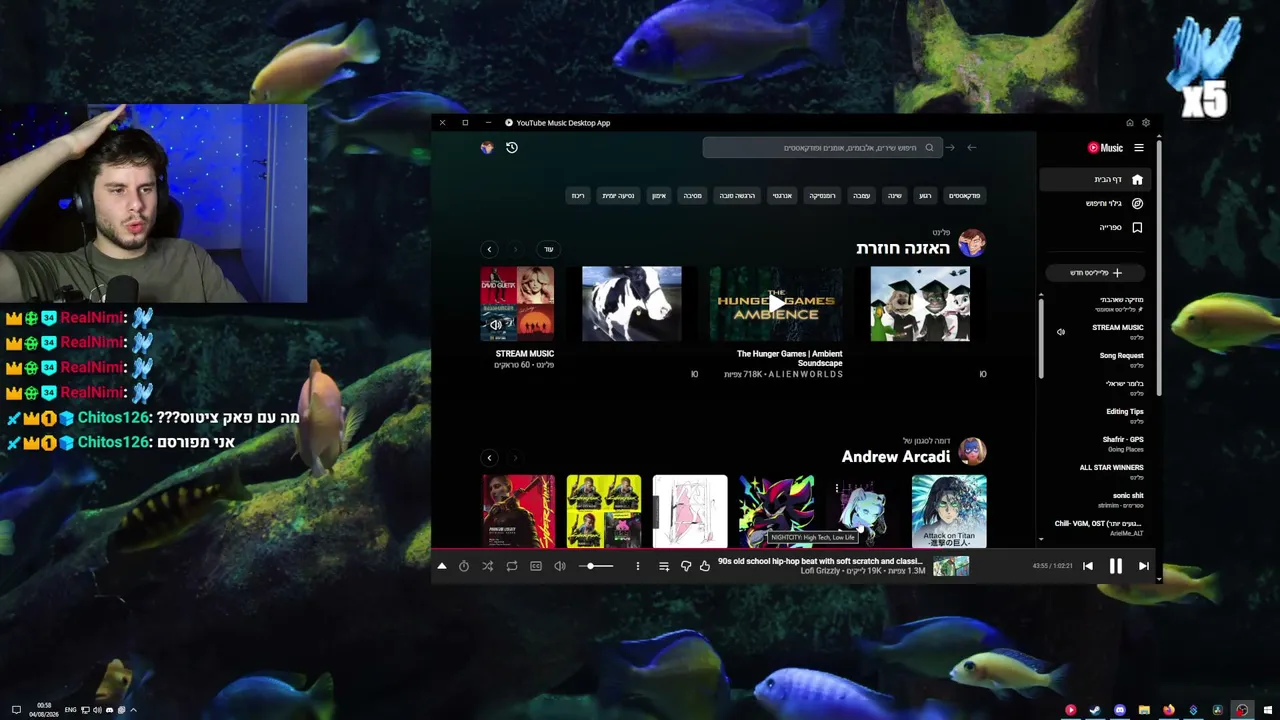
Task: Open the Attack on Titan album thumbnail
Action: pos(949,511)
